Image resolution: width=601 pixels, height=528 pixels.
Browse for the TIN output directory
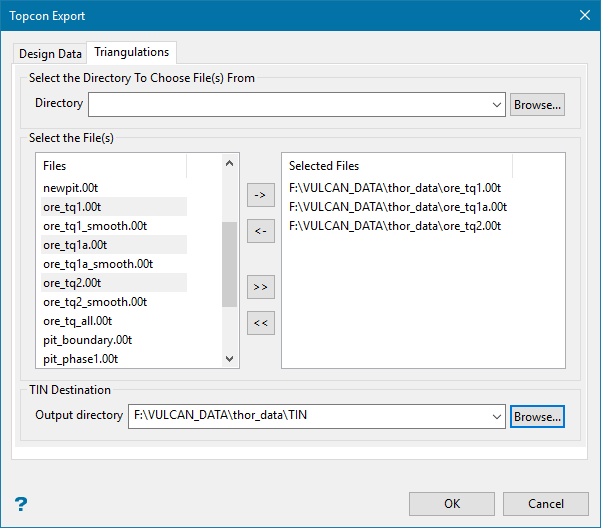[537, 416]
